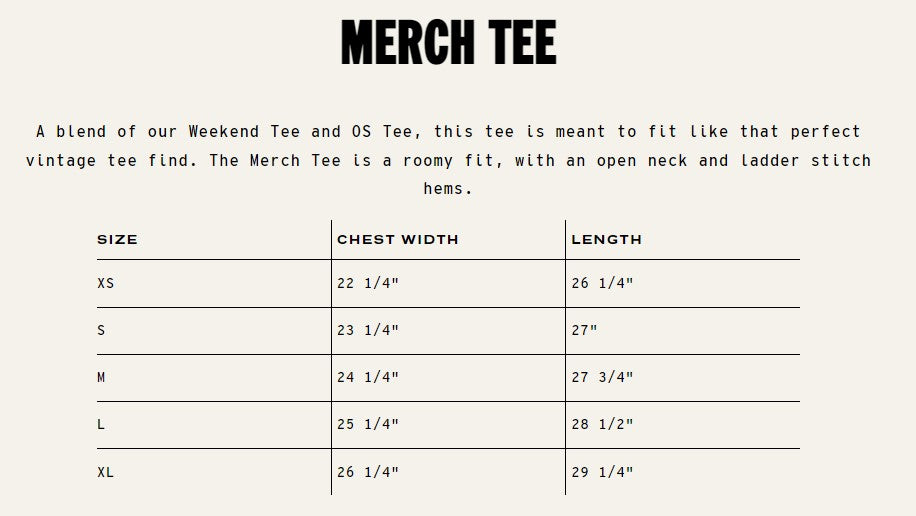Viewport: 916px width, 516px height.
Task: Click the MERCH TEE heading
Action: (448, 43)
